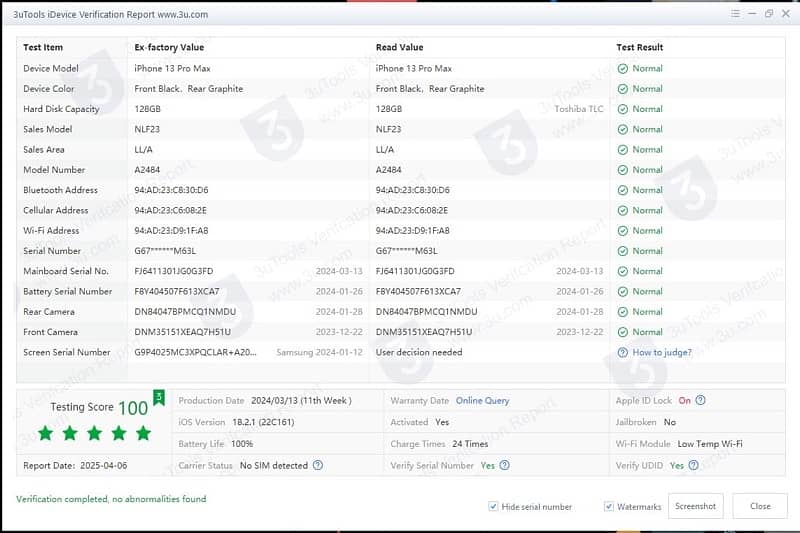Click the question icon before How to judge
Screen dimensions: 800x533
623,352
